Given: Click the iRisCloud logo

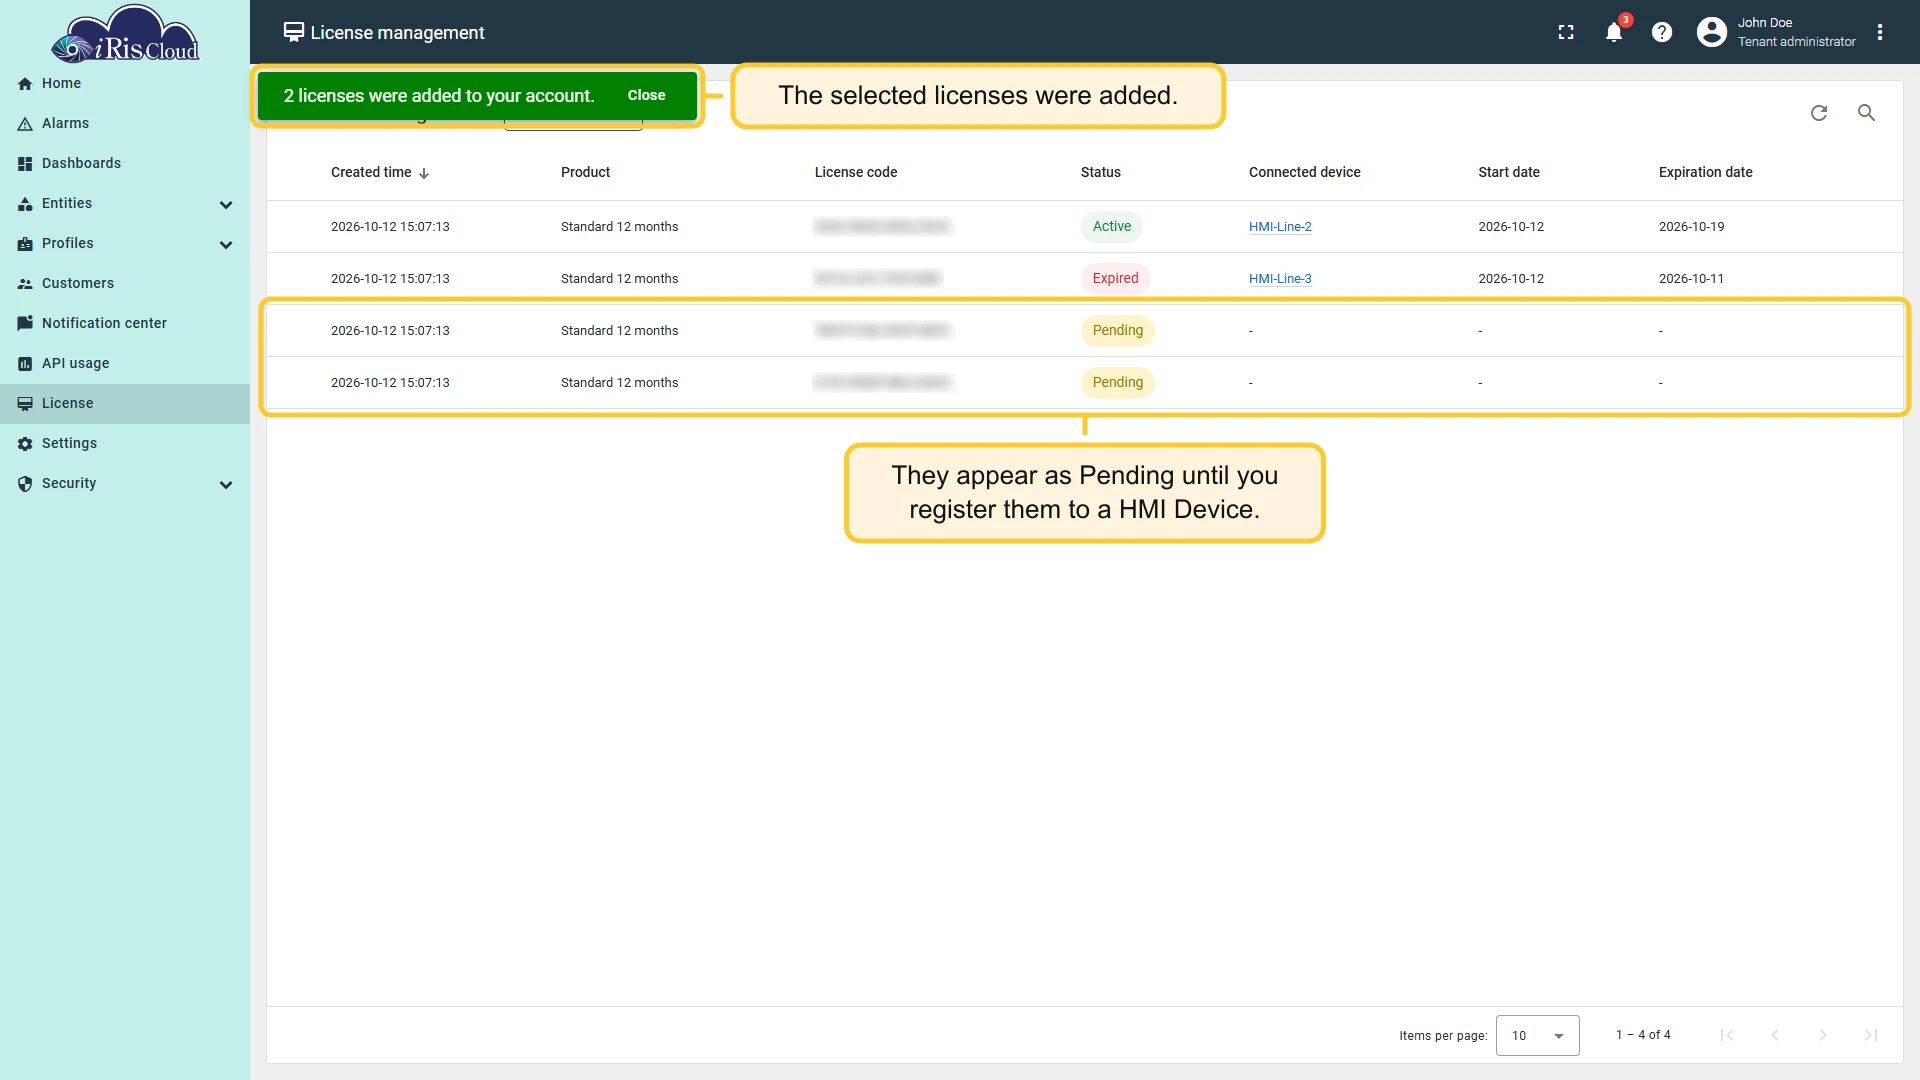Looking at the screenshot, I should pos(125,35).
